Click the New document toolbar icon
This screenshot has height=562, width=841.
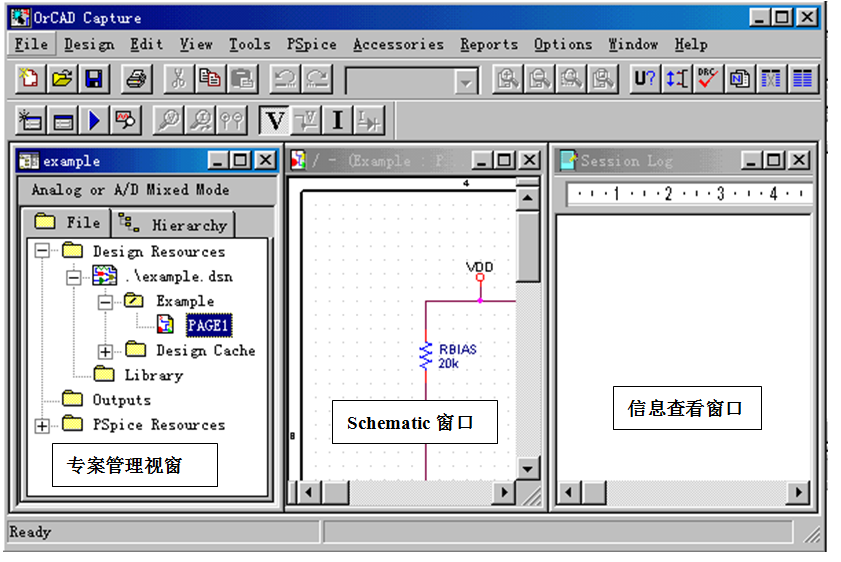[29, 79]
